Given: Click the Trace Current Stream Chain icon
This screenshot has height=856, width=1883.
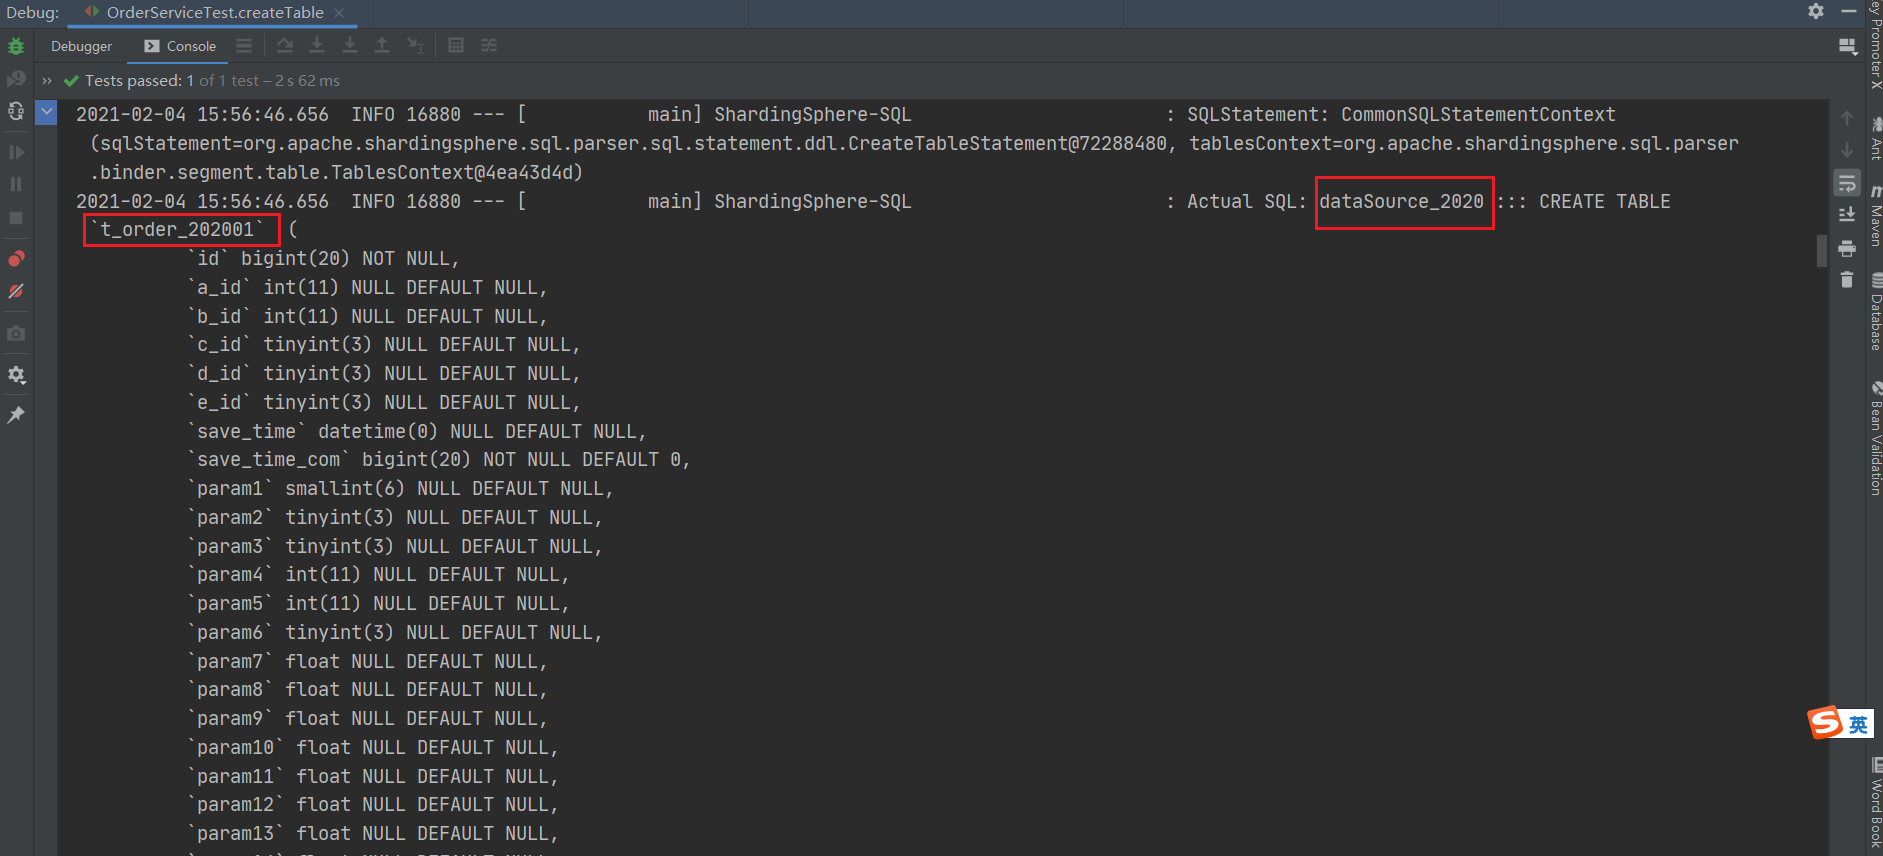Looking at the screenshot, I should 489,46.
